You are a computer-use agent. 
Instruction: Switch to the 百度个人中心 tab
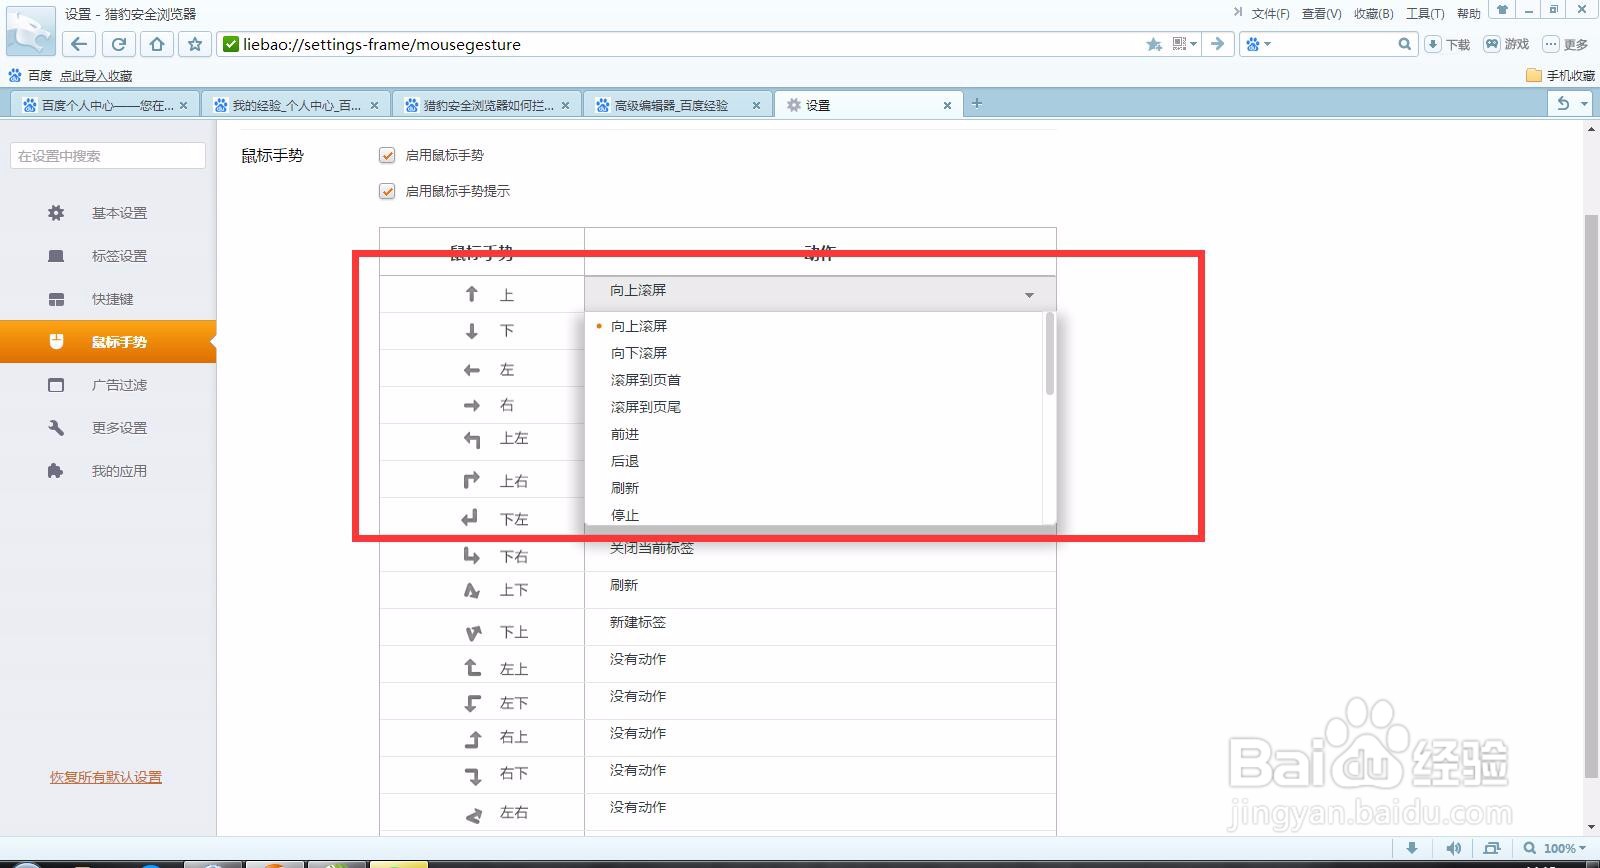click(104, 105)
